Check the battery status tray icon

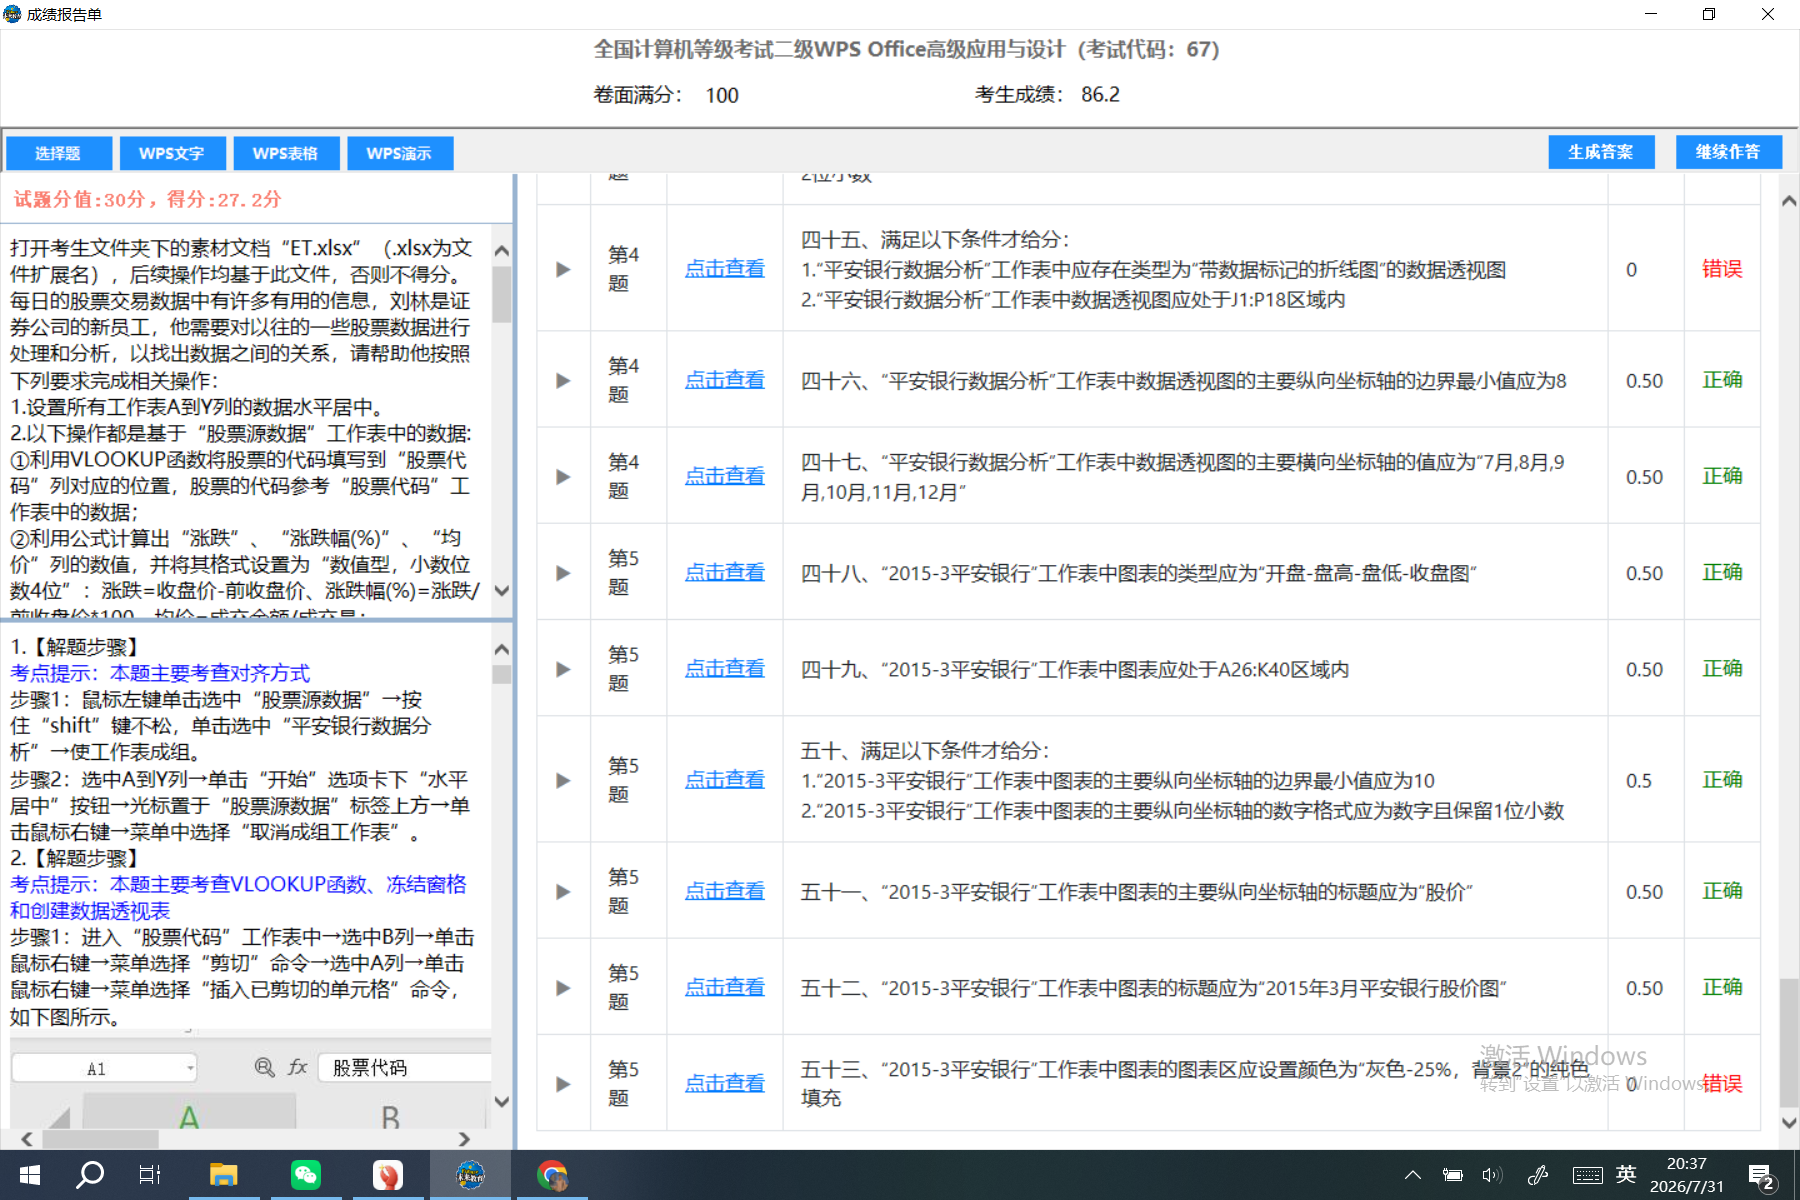1453,1175
